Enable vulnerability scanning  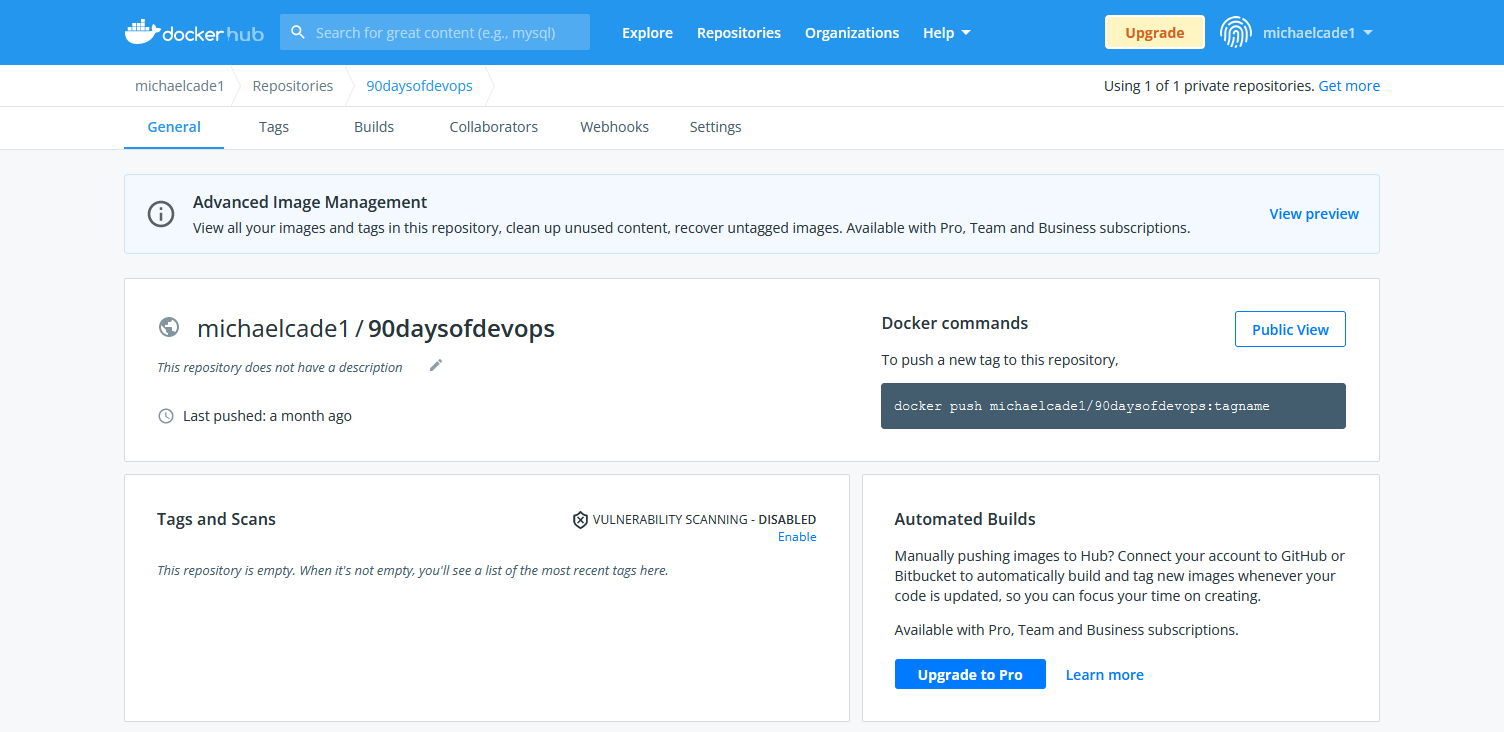[x=797, y=537]
